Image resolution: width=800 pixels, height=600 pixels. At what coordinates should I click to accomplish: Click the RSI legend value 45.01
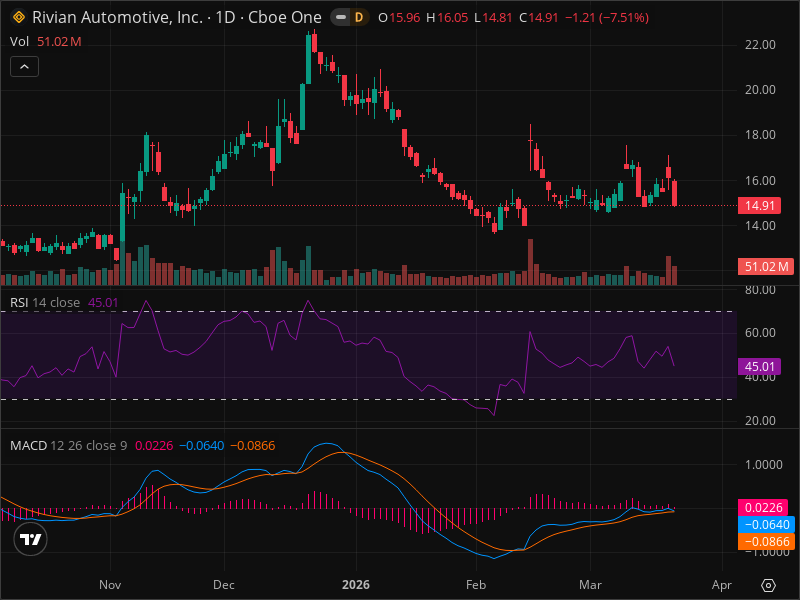coord(103,303)
